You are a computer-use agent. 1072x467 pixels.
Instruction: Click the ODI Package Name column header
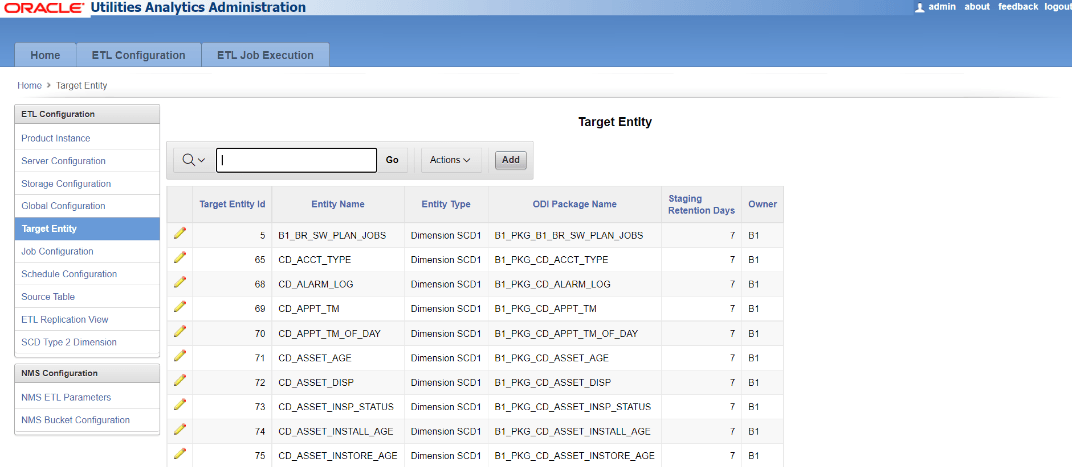(574, 204)
